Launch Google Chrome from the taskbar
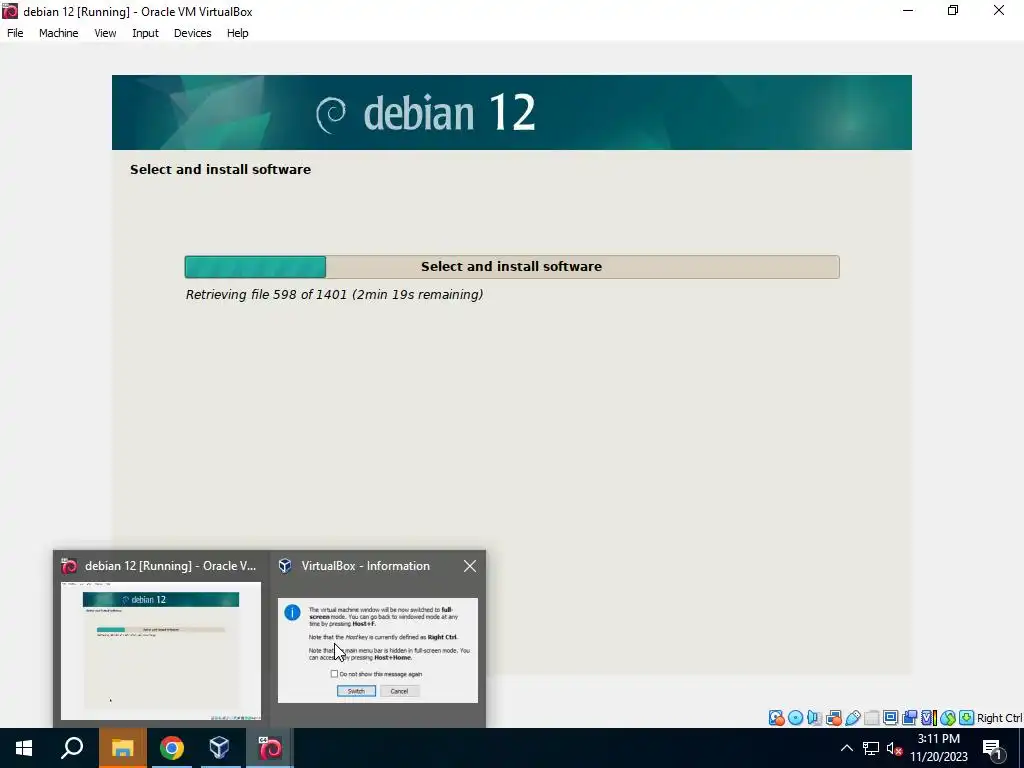The width and height of the screenshot is (1024, 768). coord(171,748)
